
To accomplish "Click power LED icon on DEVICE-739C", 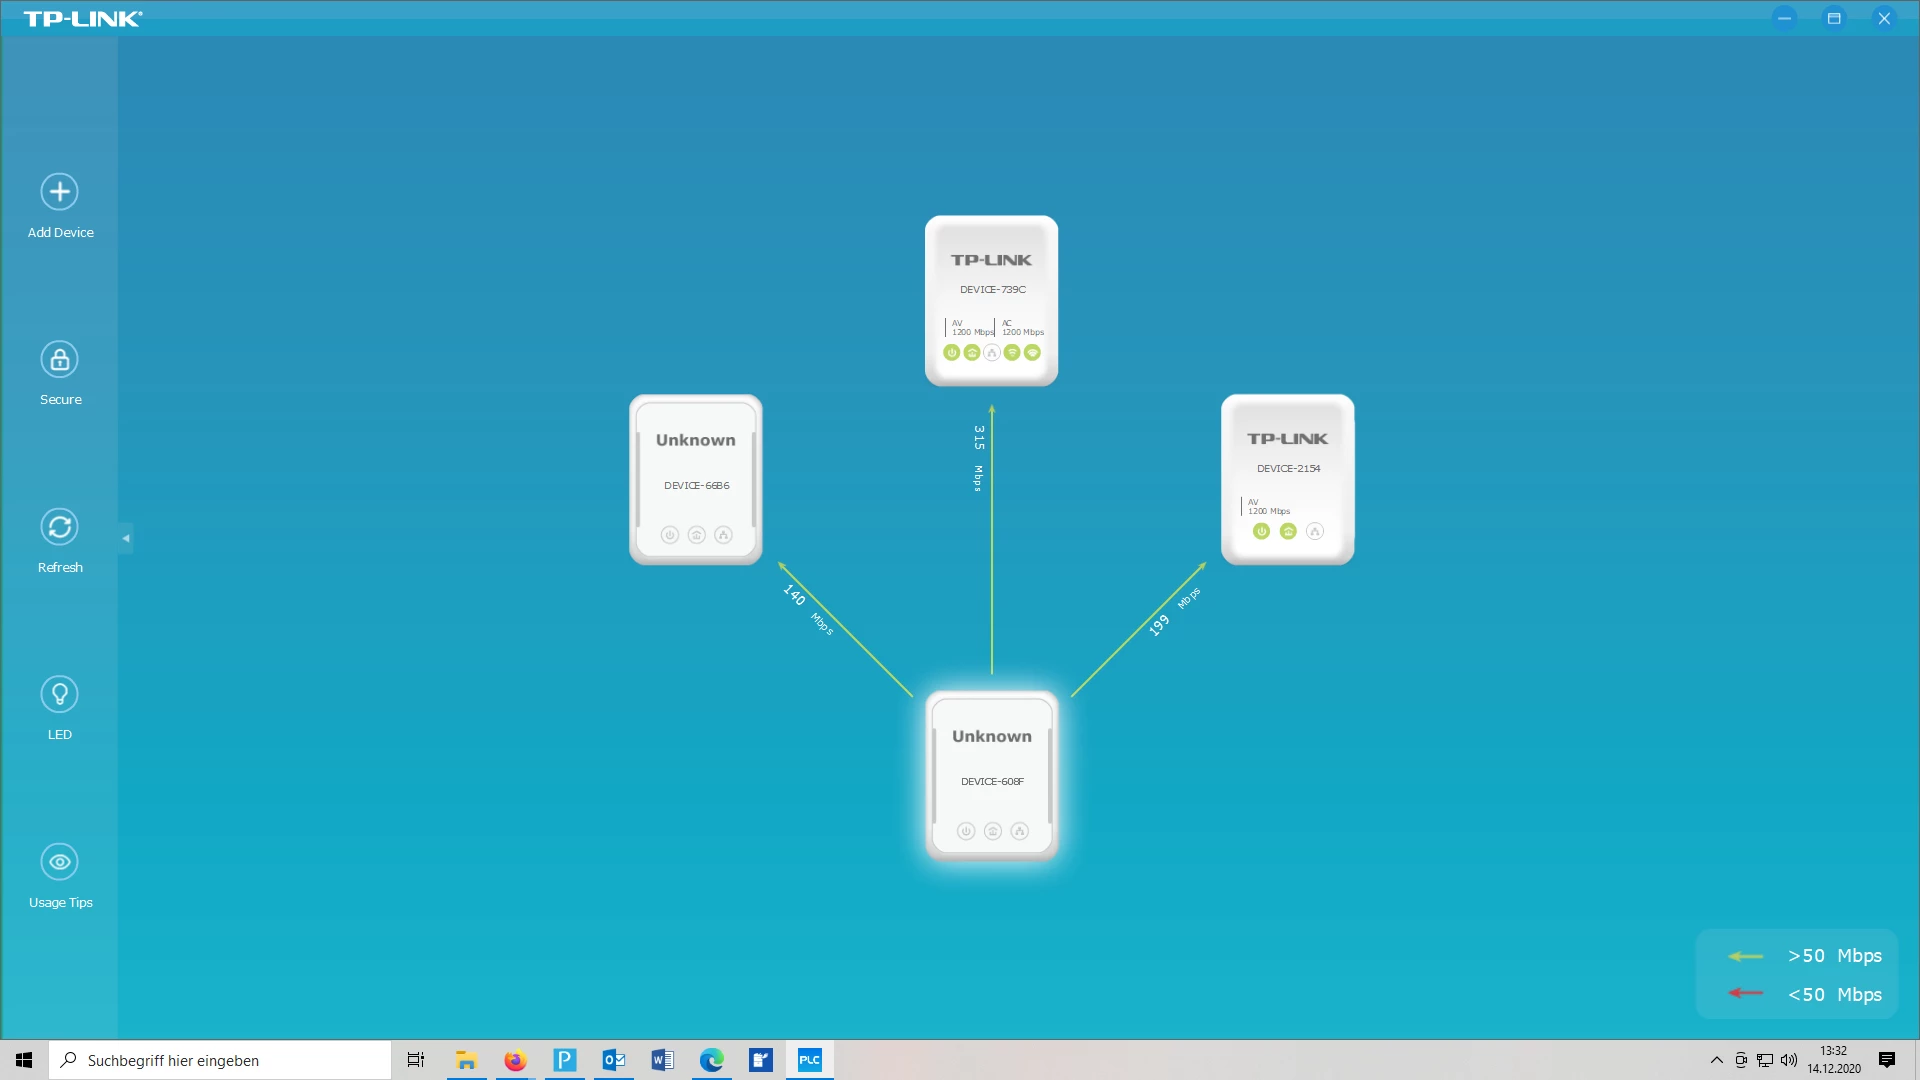I will (951, 352).
